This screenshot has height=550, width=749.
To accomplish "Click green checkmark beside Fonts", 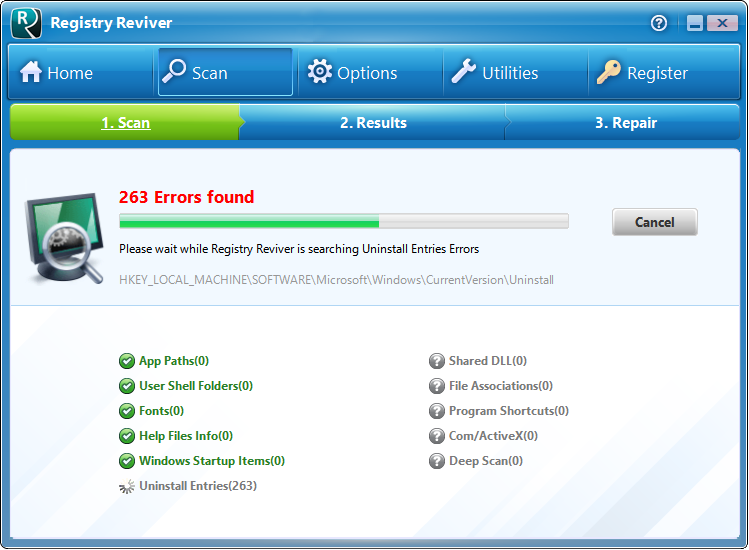I will pyautogui.click(x=127, y=411).
